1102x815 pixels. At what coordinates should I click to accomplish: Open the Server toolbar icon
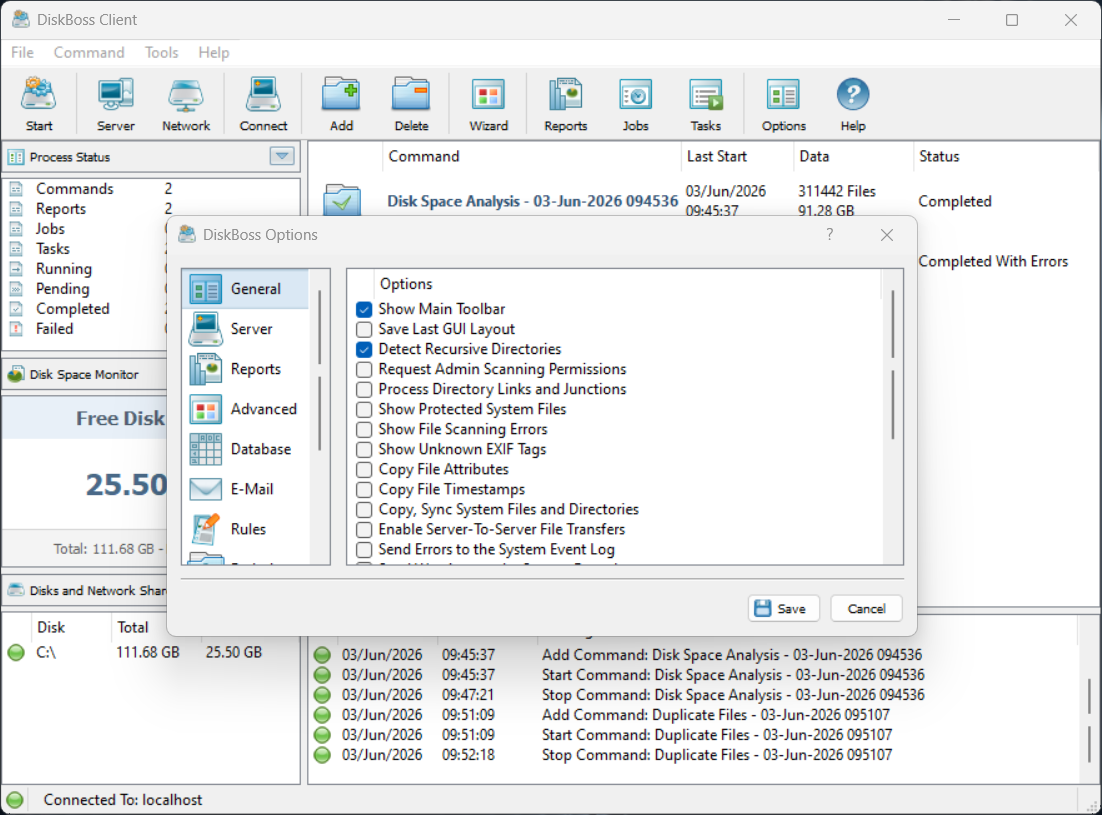click(115, 104)
